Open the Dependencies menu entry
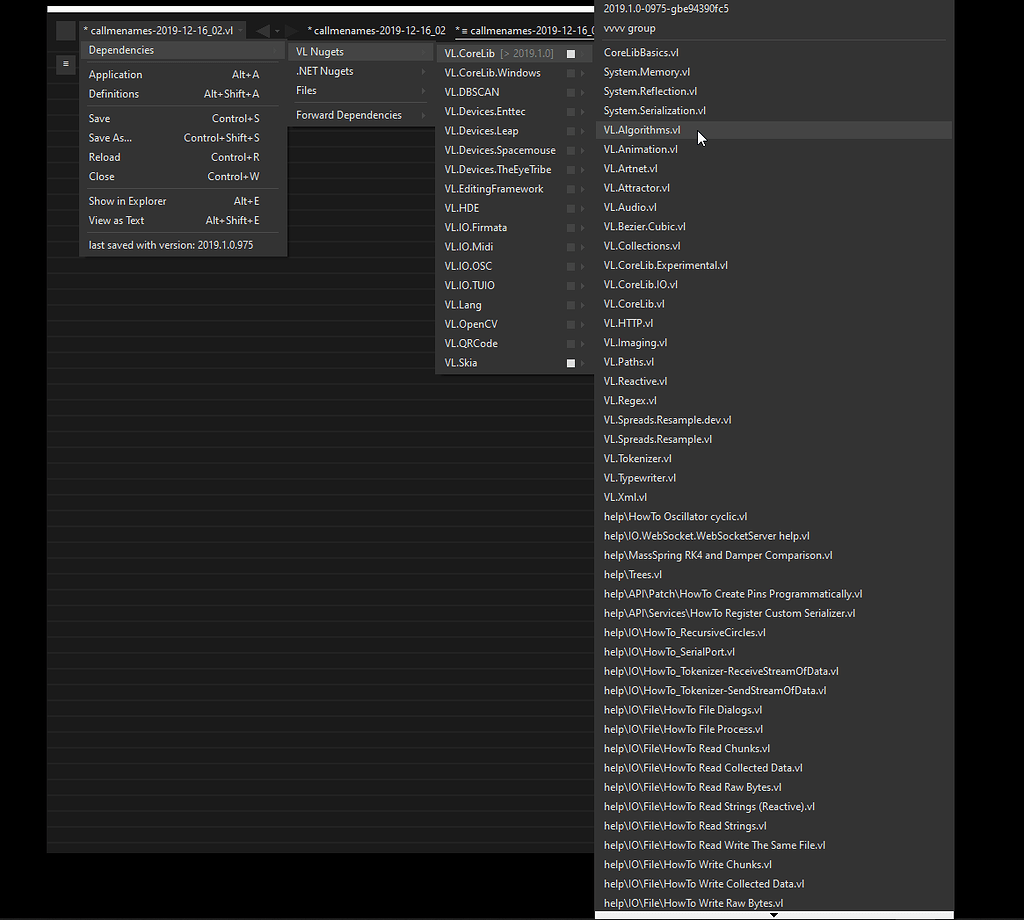The width and height of the screenshot is (1024, 920). point(120,49)
